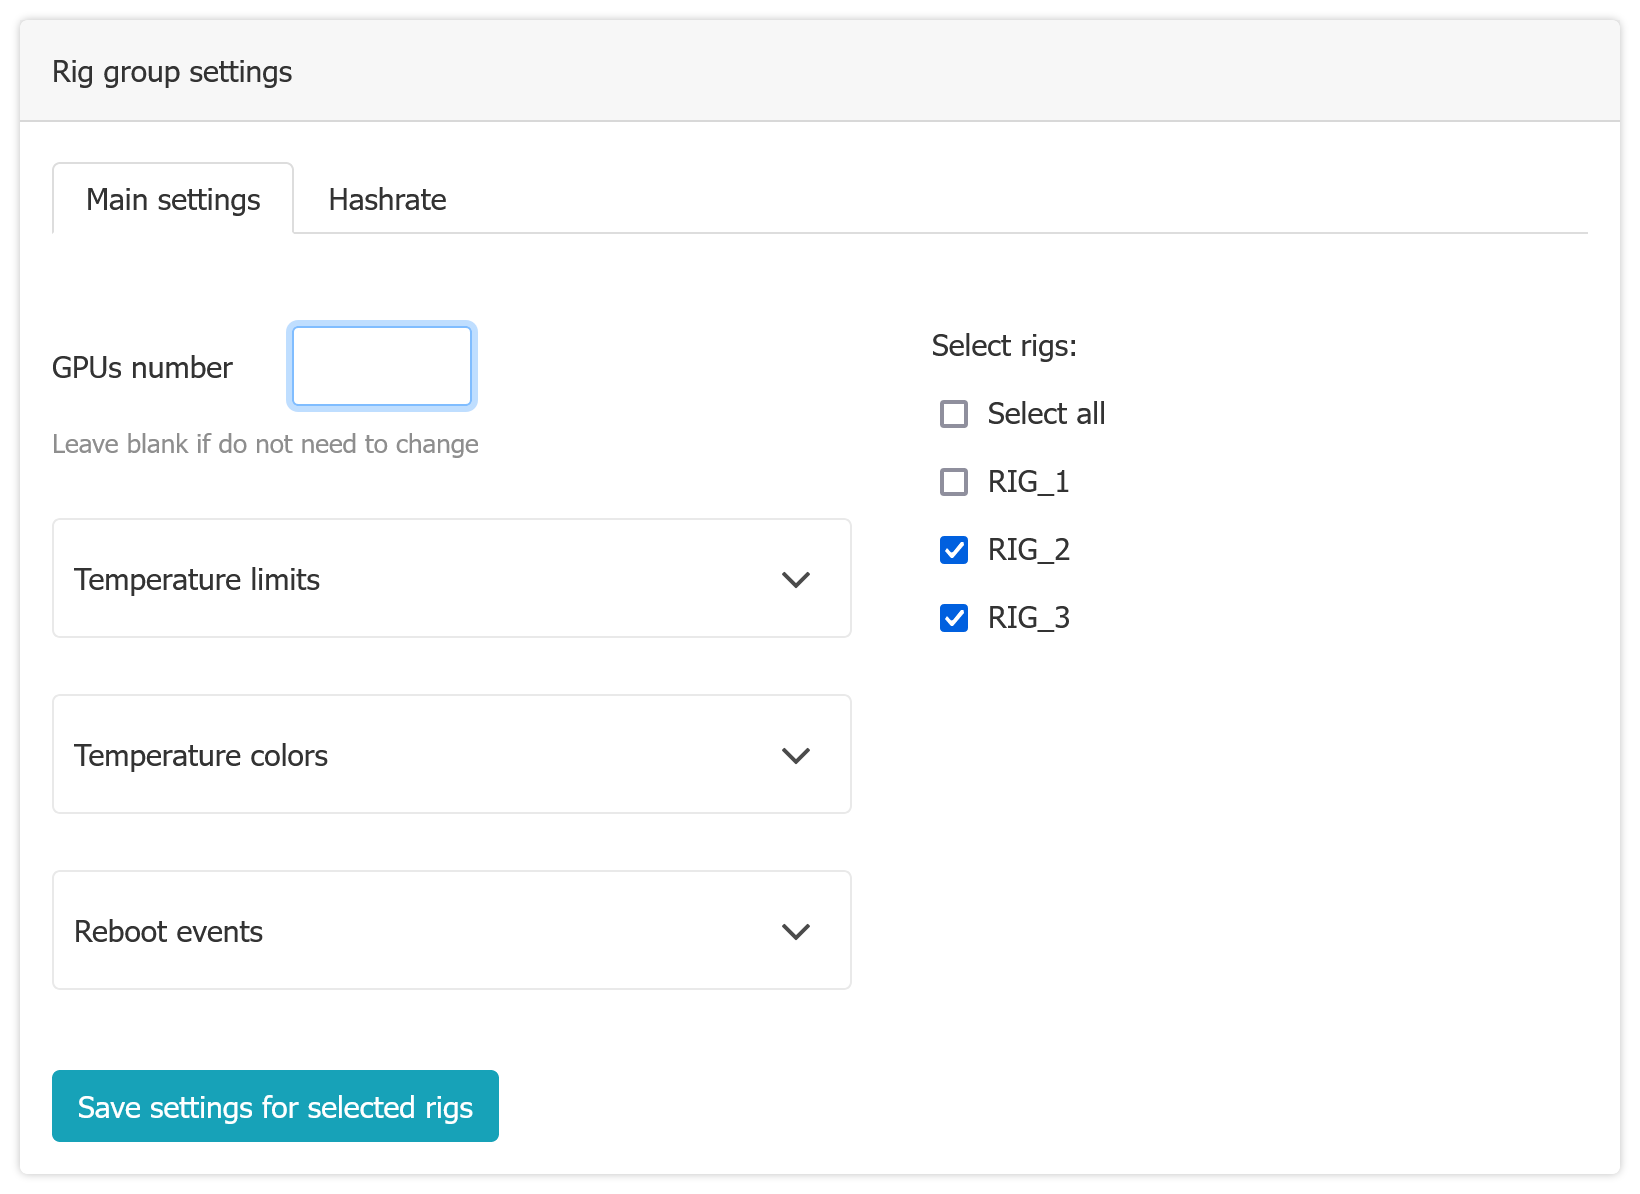
Task: Click the Reboot events chevron arrow icon
Action: 795,932
